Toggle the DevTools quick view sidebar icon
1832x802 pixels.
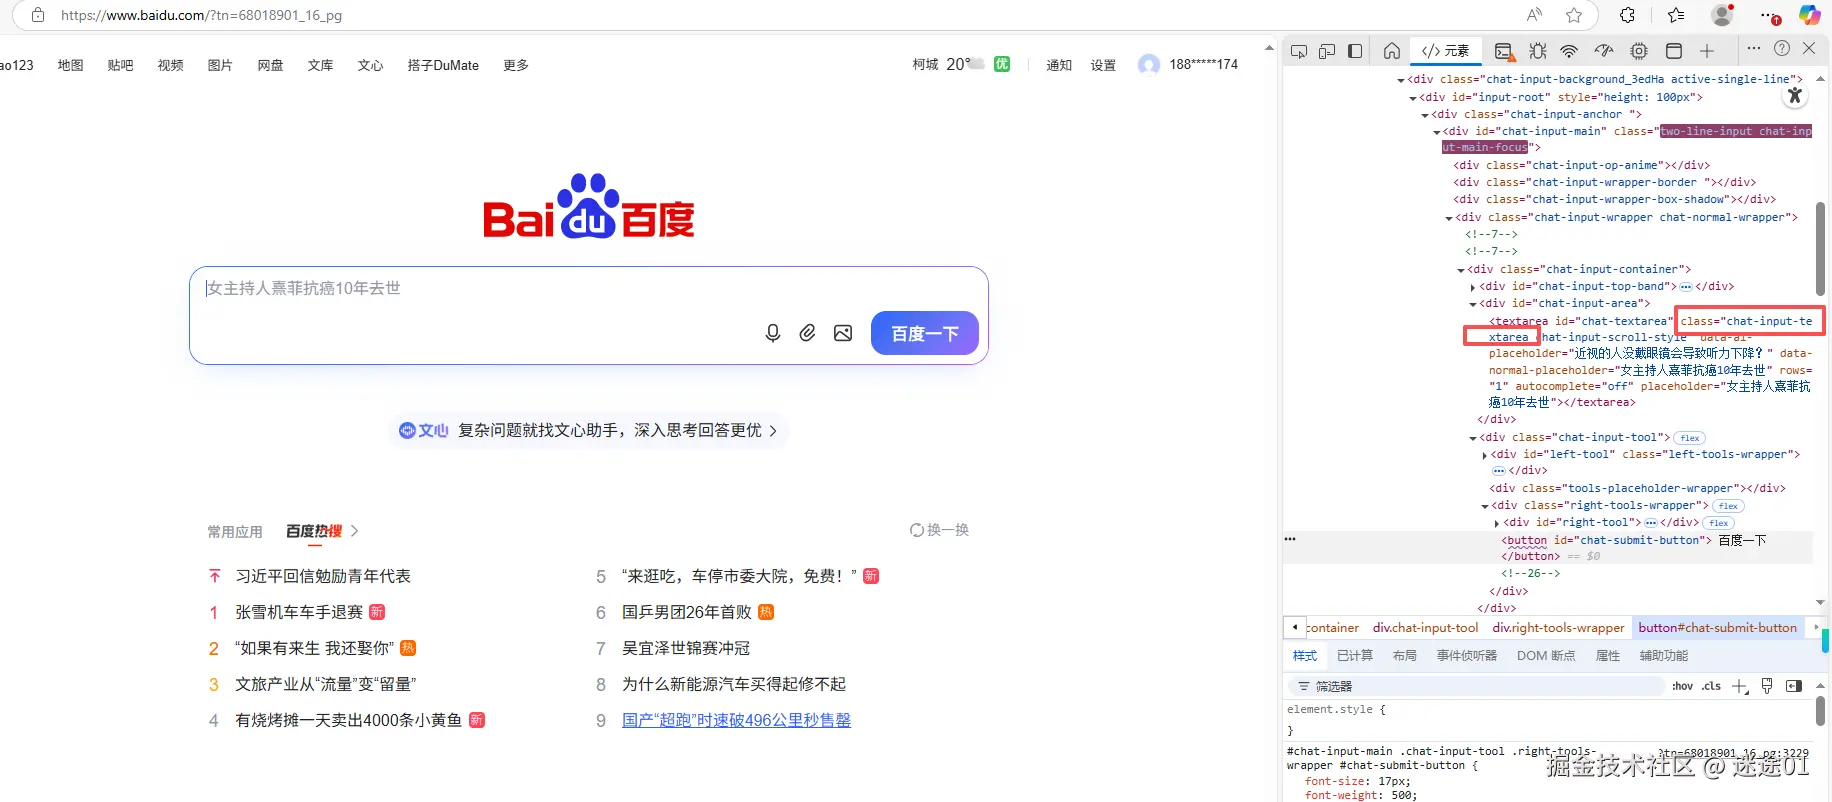(x=1355, y=51)
